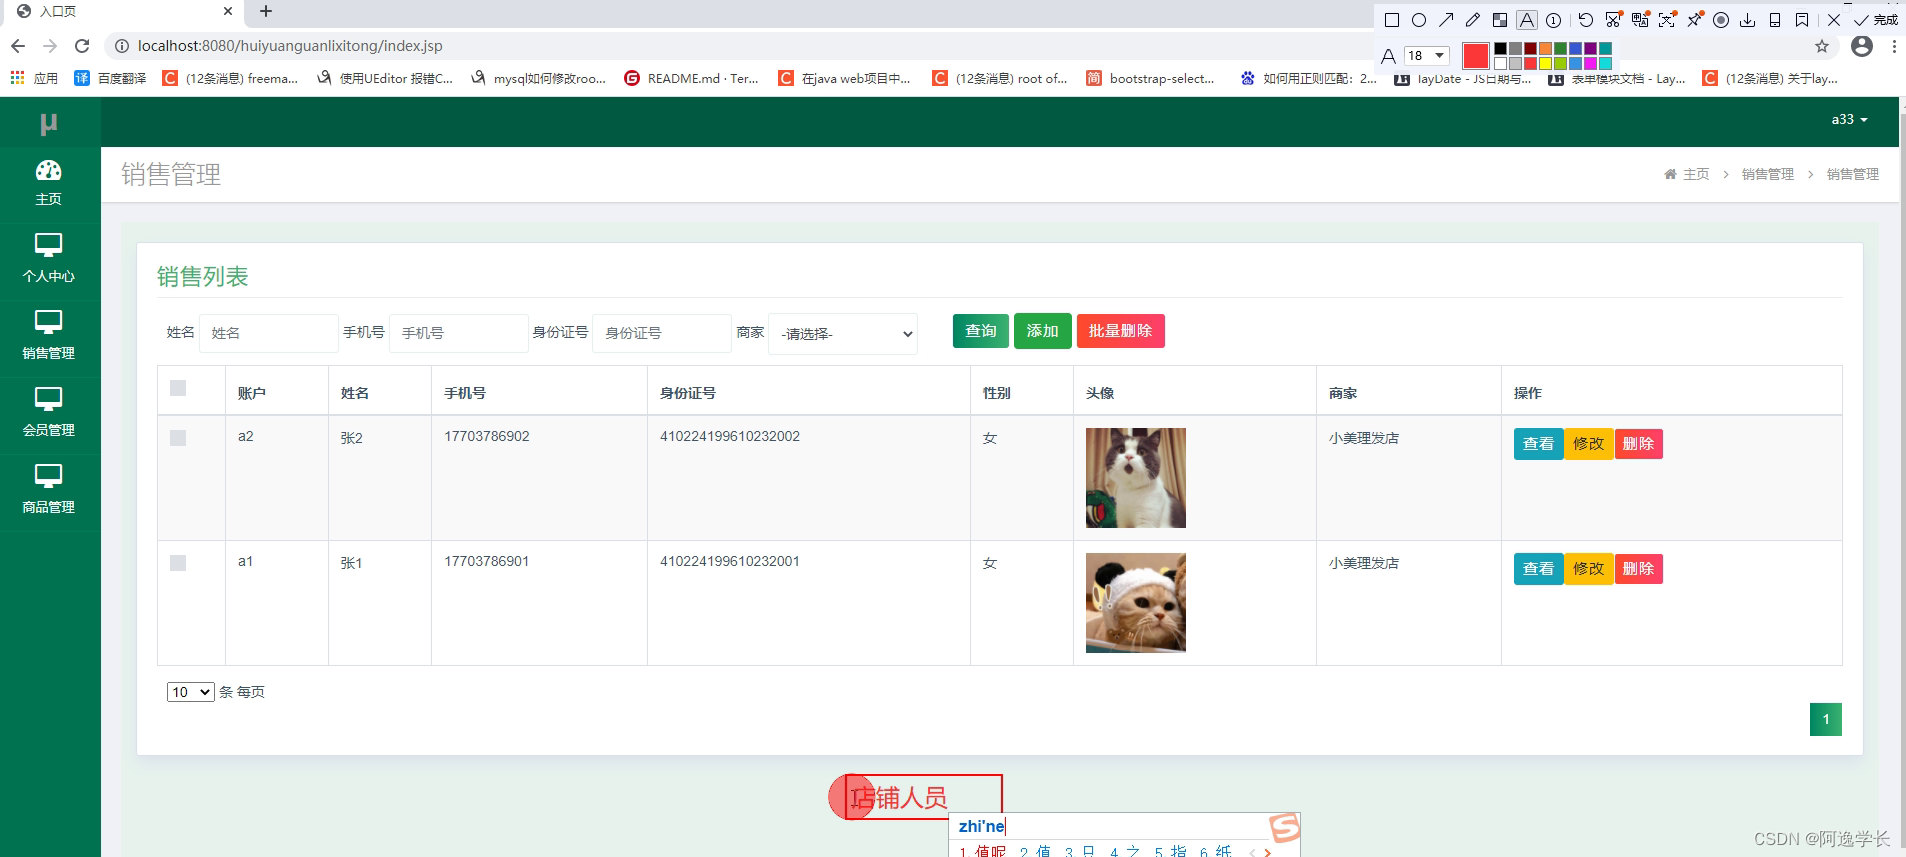Open 商品管理 in the sidebar
The height and width of the screenshot is (857, 1906).
(49, 491)
